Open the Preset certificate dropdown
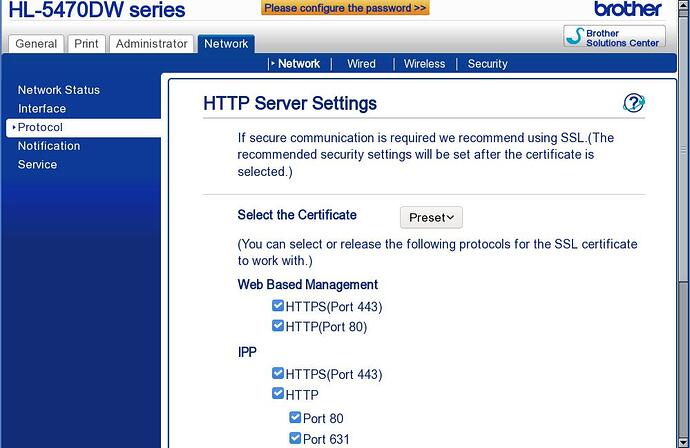The height and width of the screenshot is (448, 690). pos(431,217)
